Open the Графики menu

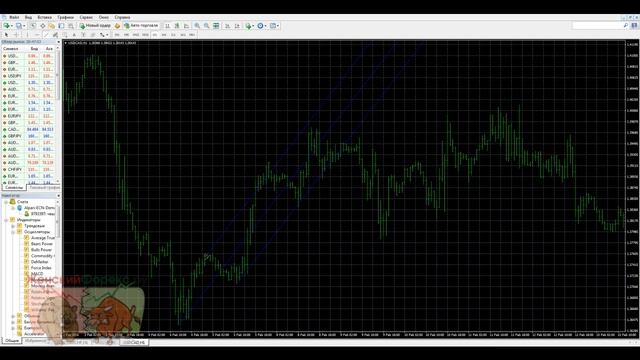pos(65,18)
